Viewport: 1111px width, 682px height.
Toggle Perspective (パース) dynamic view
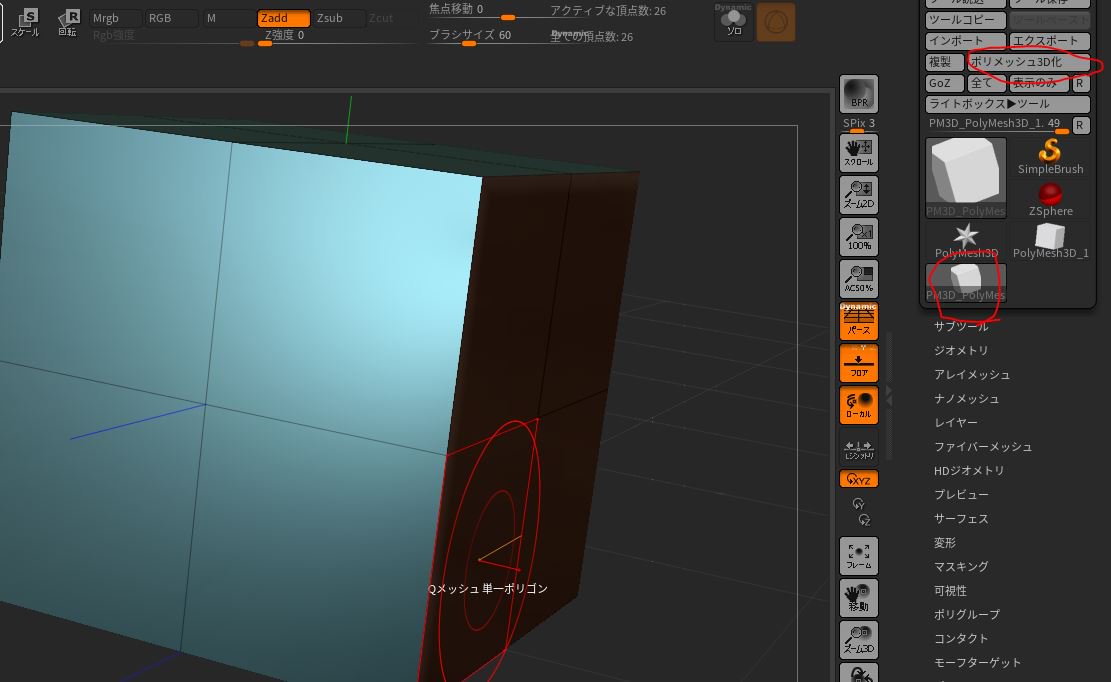pos(859,321)
